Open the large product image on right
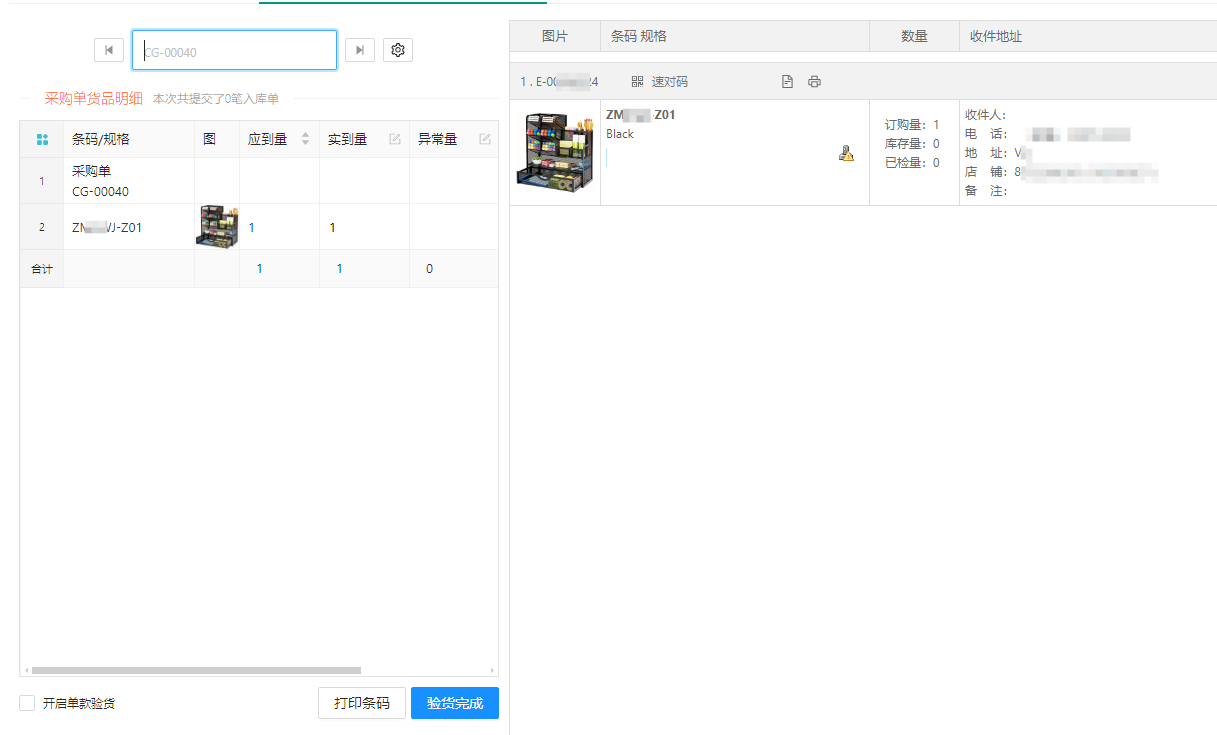Viewport: 1217px width, 735px height. click(554, 151)
